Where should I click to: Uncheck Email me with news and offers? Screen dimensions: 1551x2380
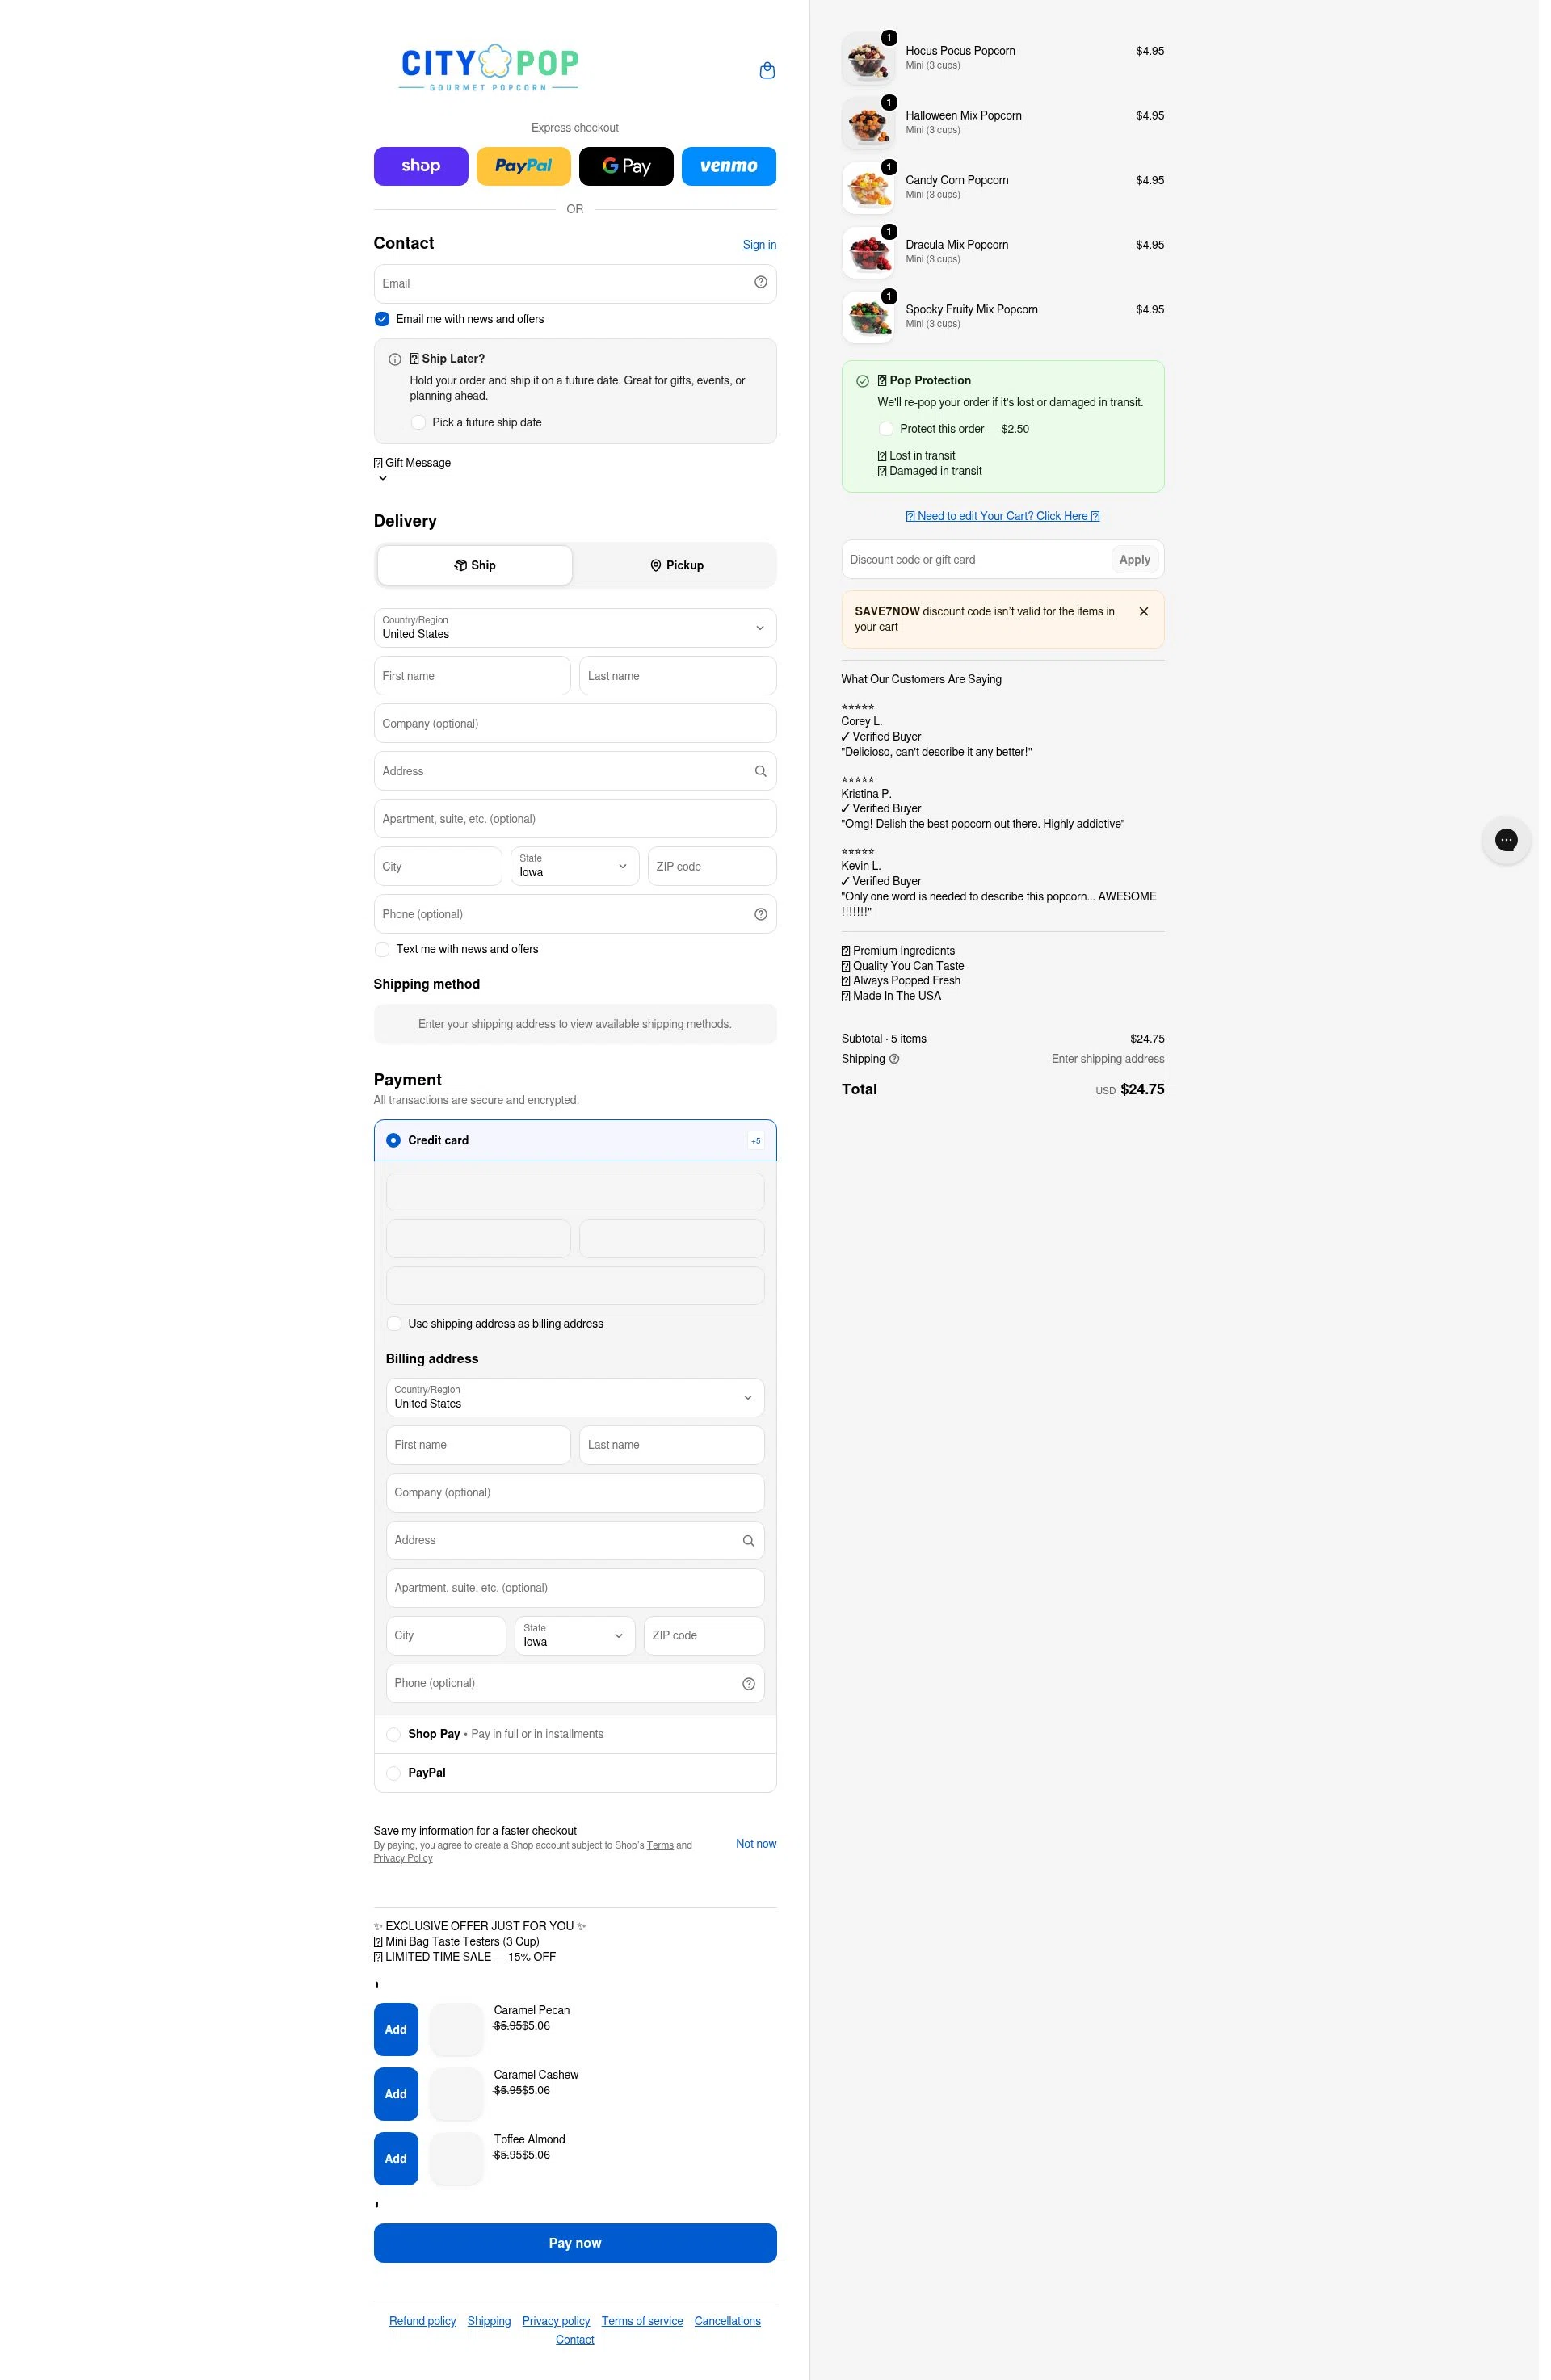[382, 319]
